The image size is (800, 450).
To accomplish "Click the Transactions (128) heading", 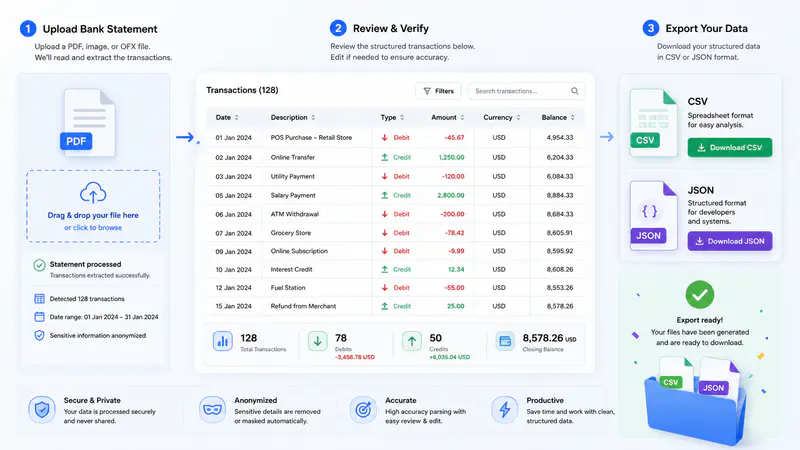I will 242,90.
